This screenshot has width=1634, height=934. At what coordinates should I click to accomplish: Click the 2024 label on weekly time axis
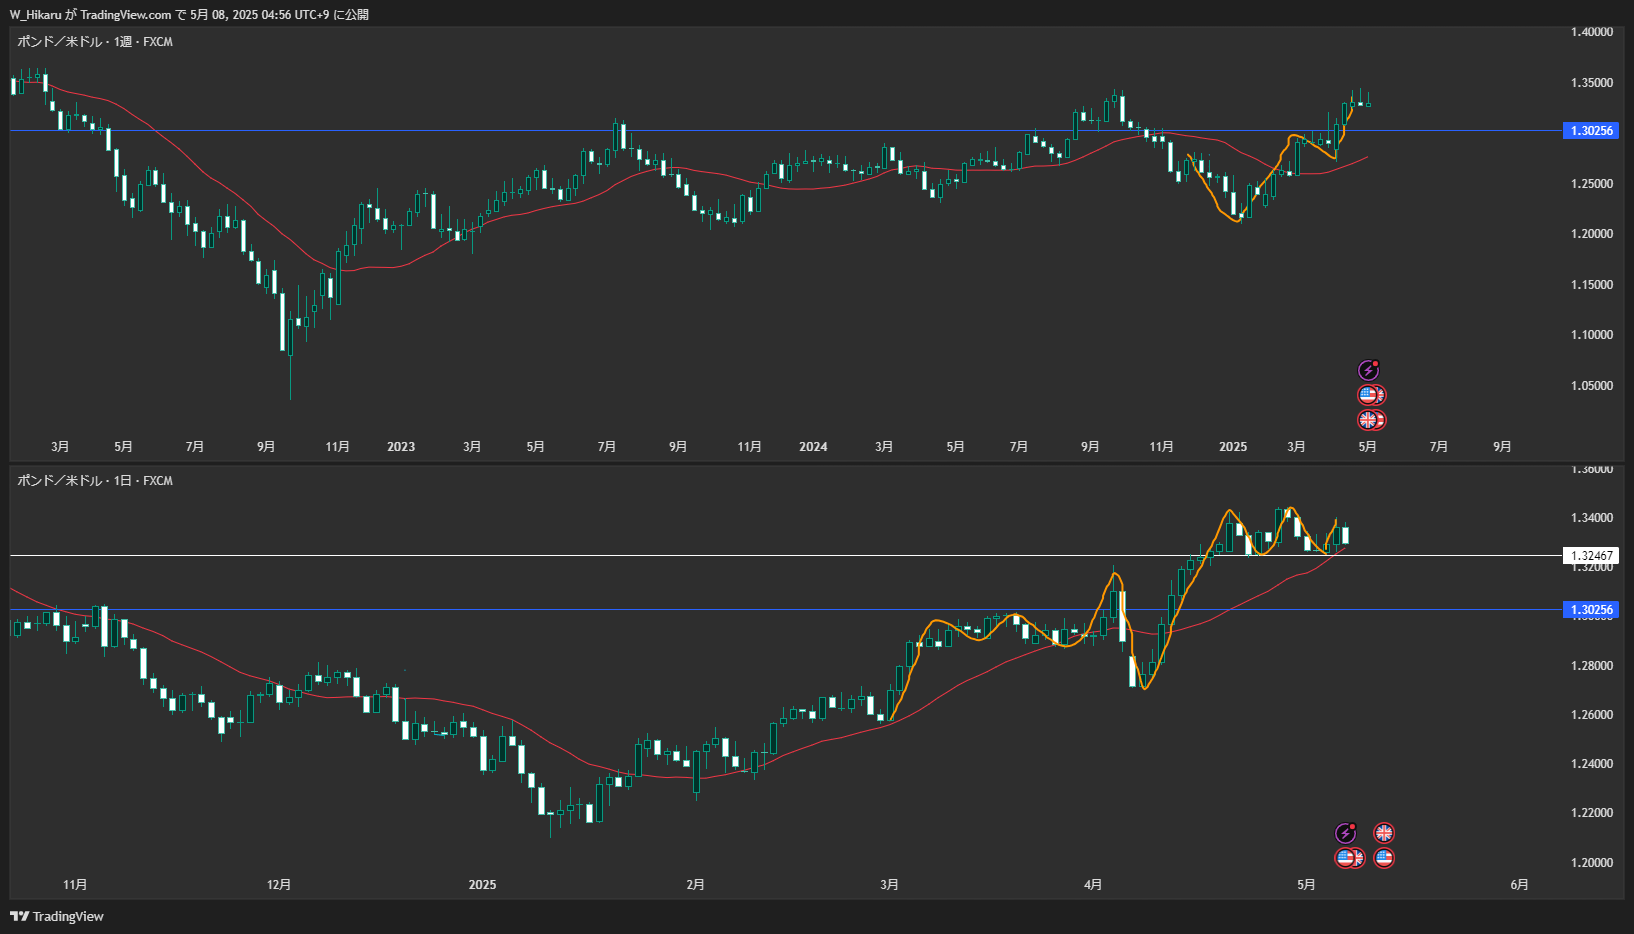813,447
